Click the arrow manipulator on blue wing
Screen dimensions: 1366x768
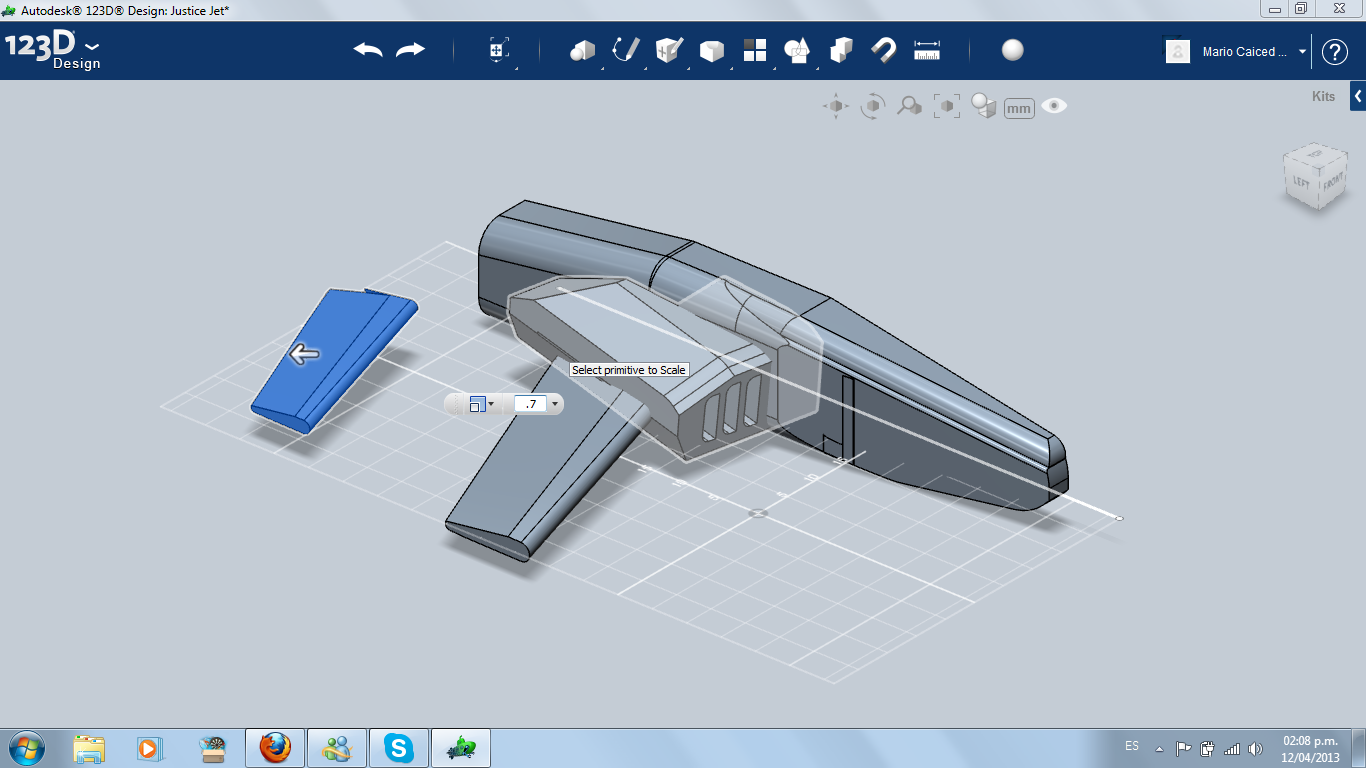pyautogui.click(x=304, y=354)
